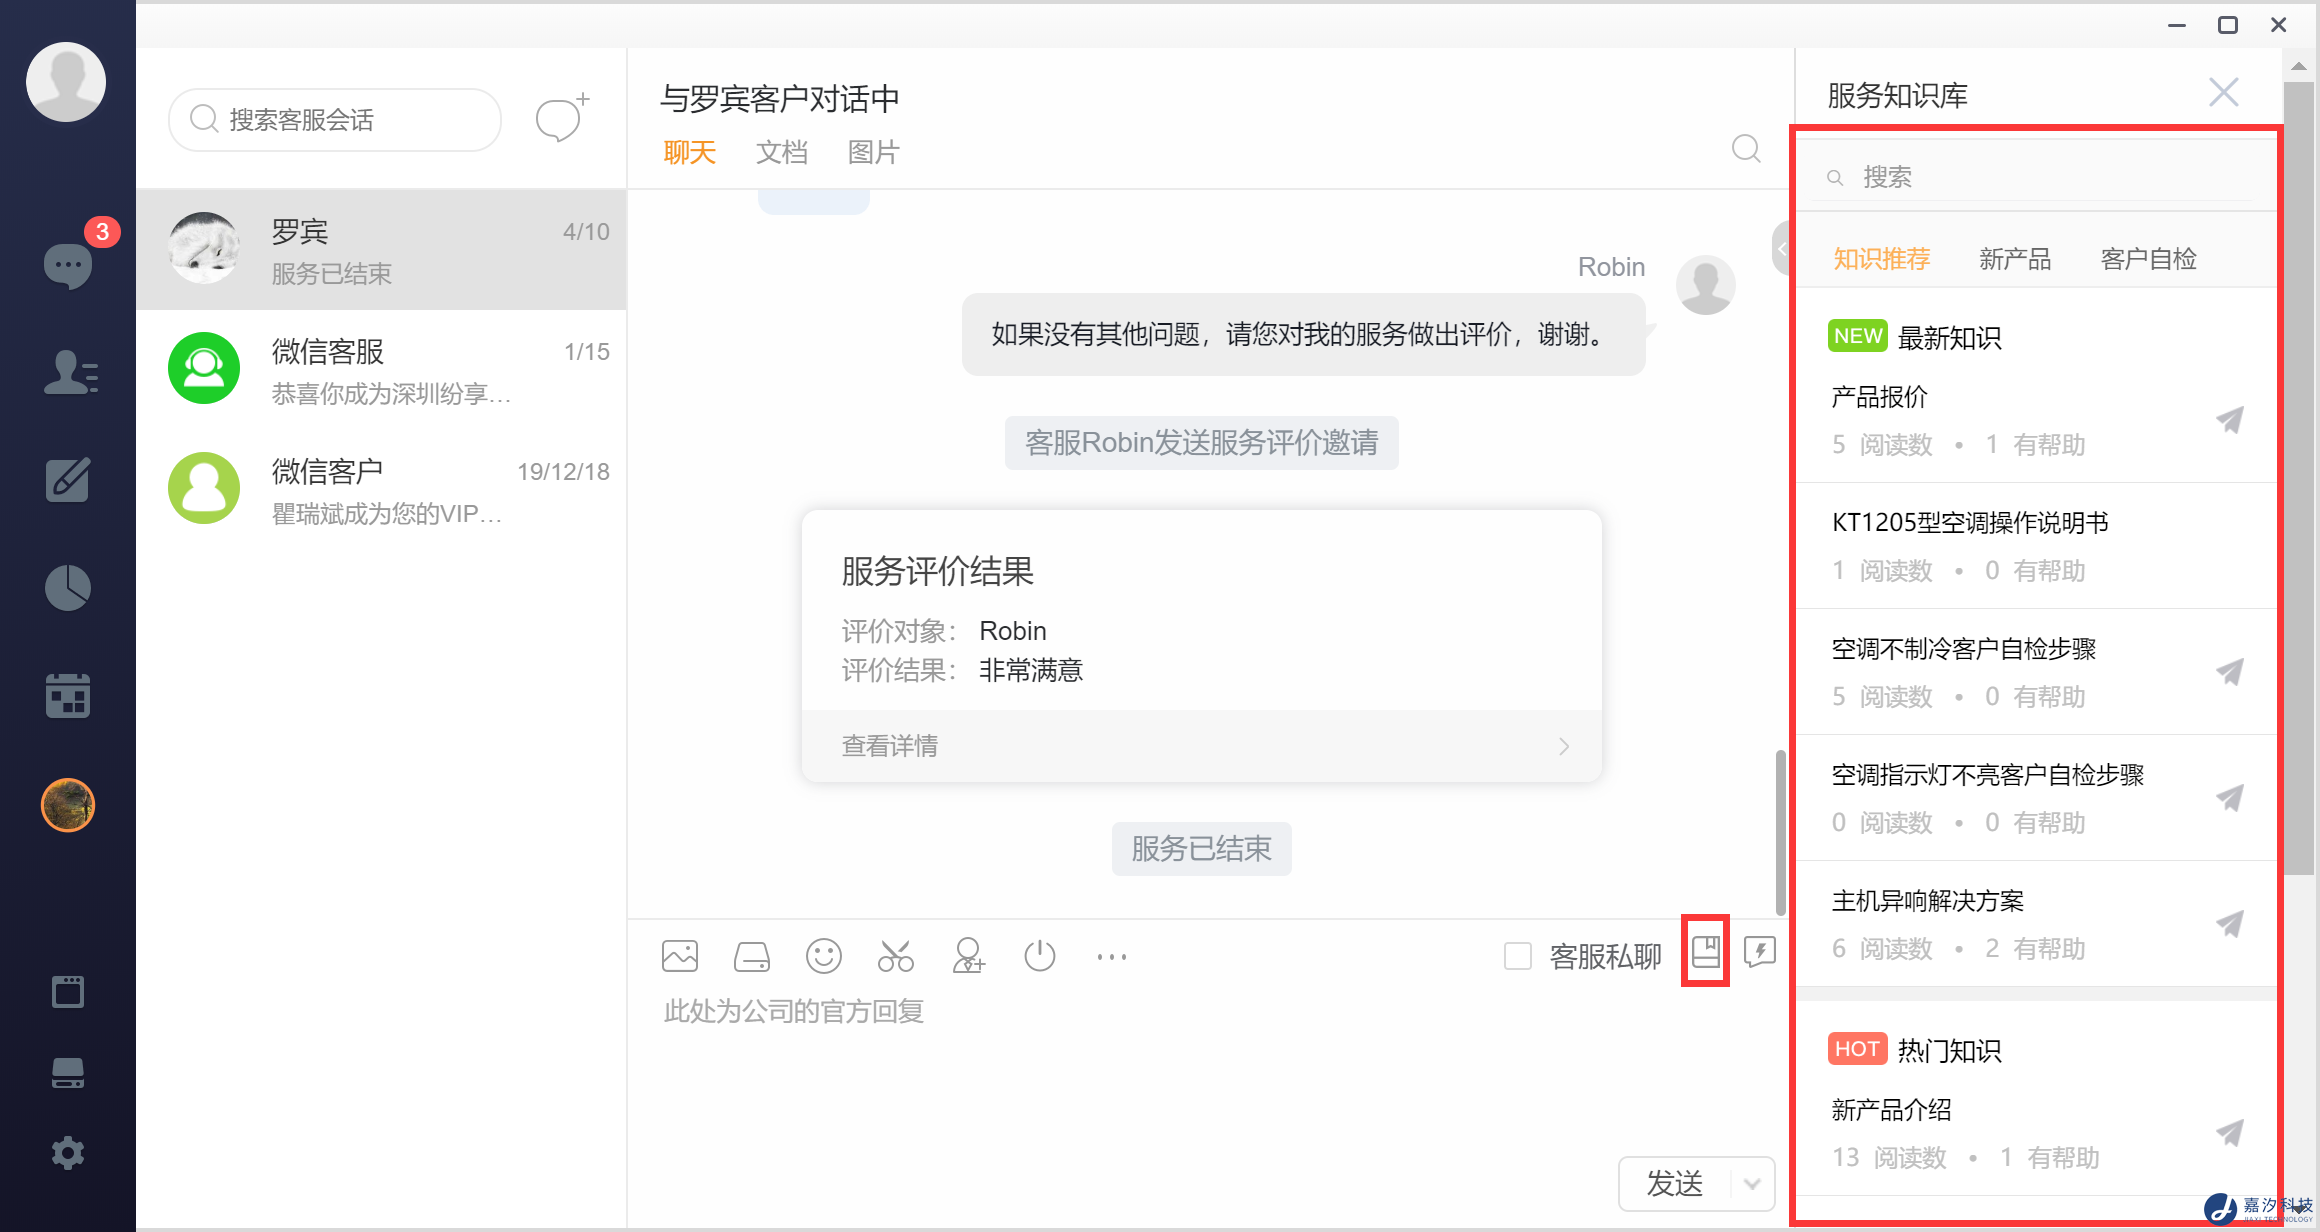
Task: Collapse the knowledge panel side handle
Action: [x=1782, y=249]
